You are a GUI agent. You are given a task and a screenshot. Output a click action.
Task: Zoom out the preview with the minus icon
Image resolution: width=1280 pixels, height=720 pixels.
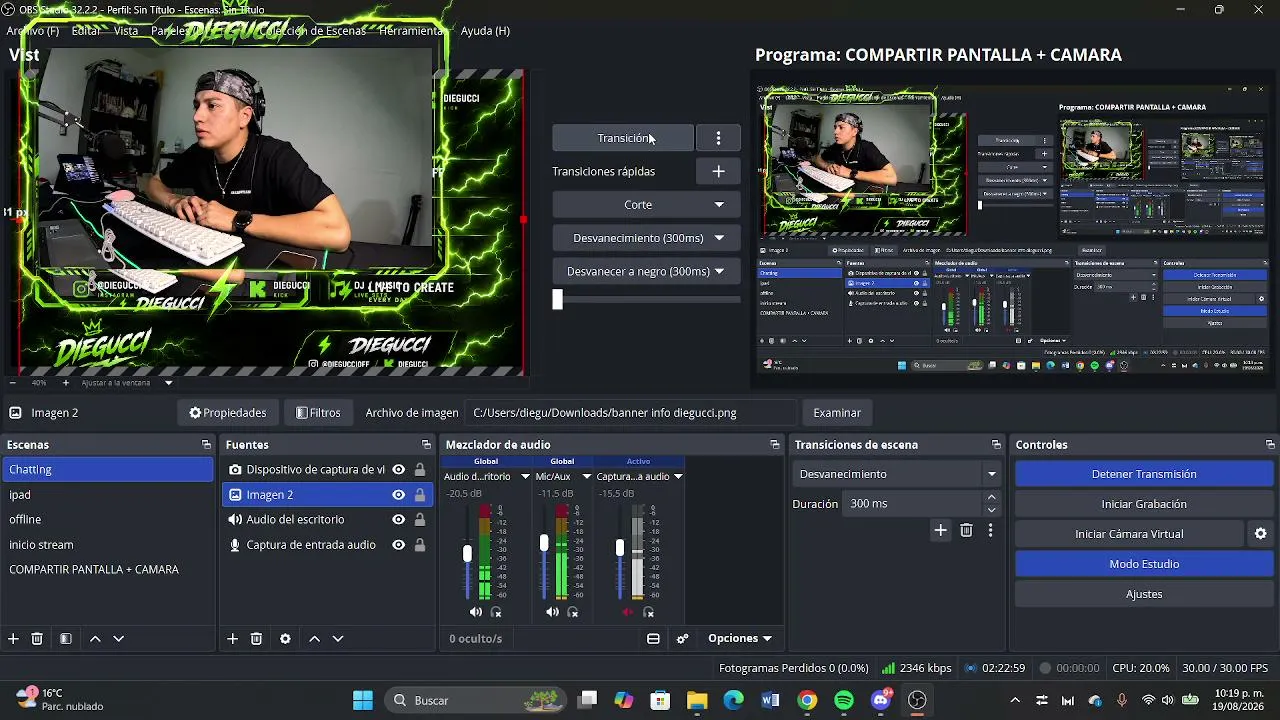tap(13, 383)
